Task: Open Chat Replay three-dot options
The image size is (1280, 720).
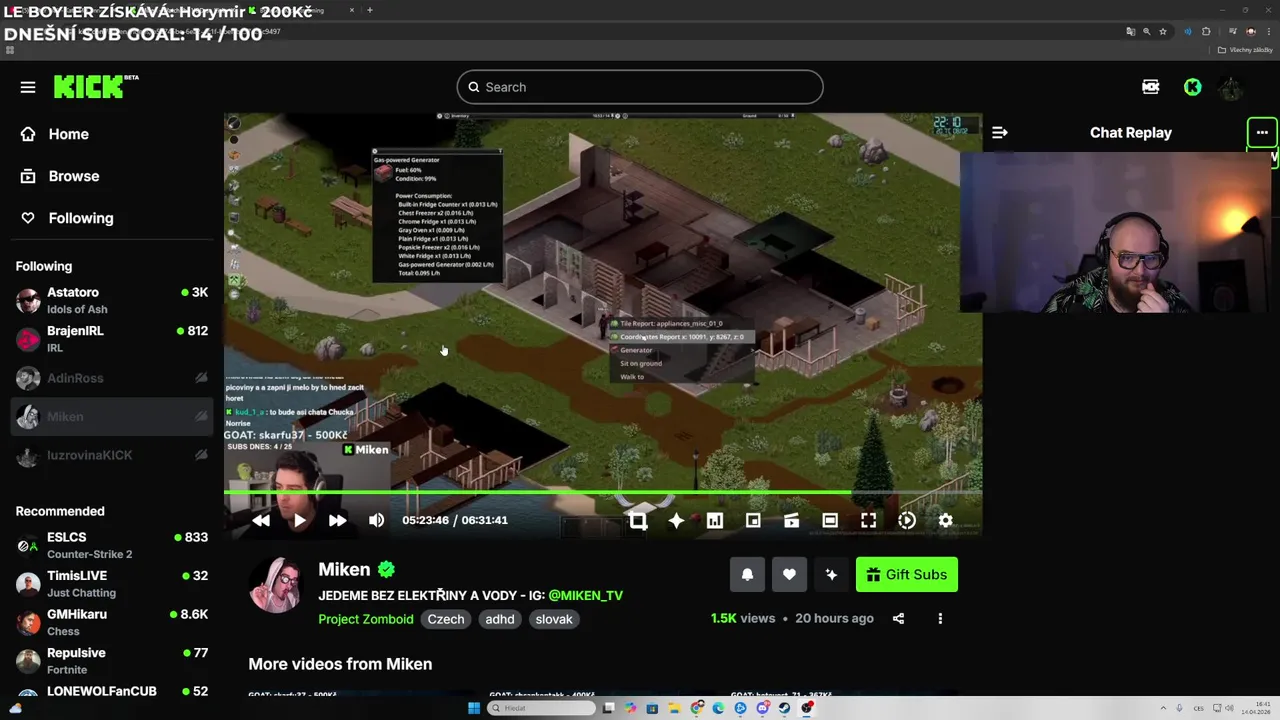Action: 1262,132
